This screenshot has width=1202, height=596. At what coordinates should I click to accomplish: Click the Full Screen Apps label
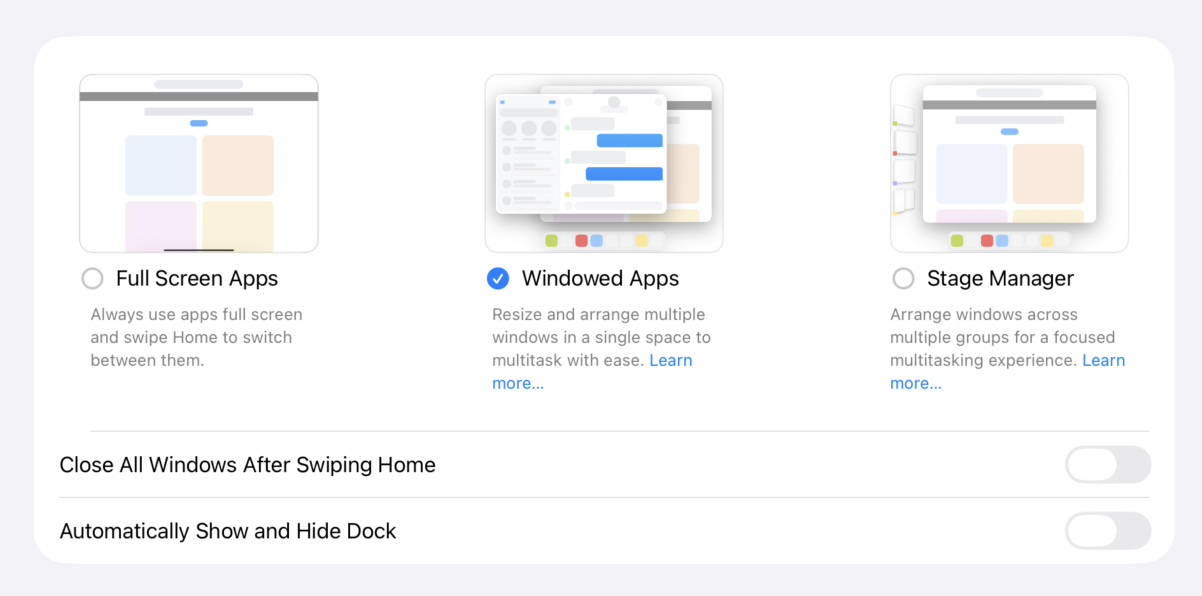(197, 279)
